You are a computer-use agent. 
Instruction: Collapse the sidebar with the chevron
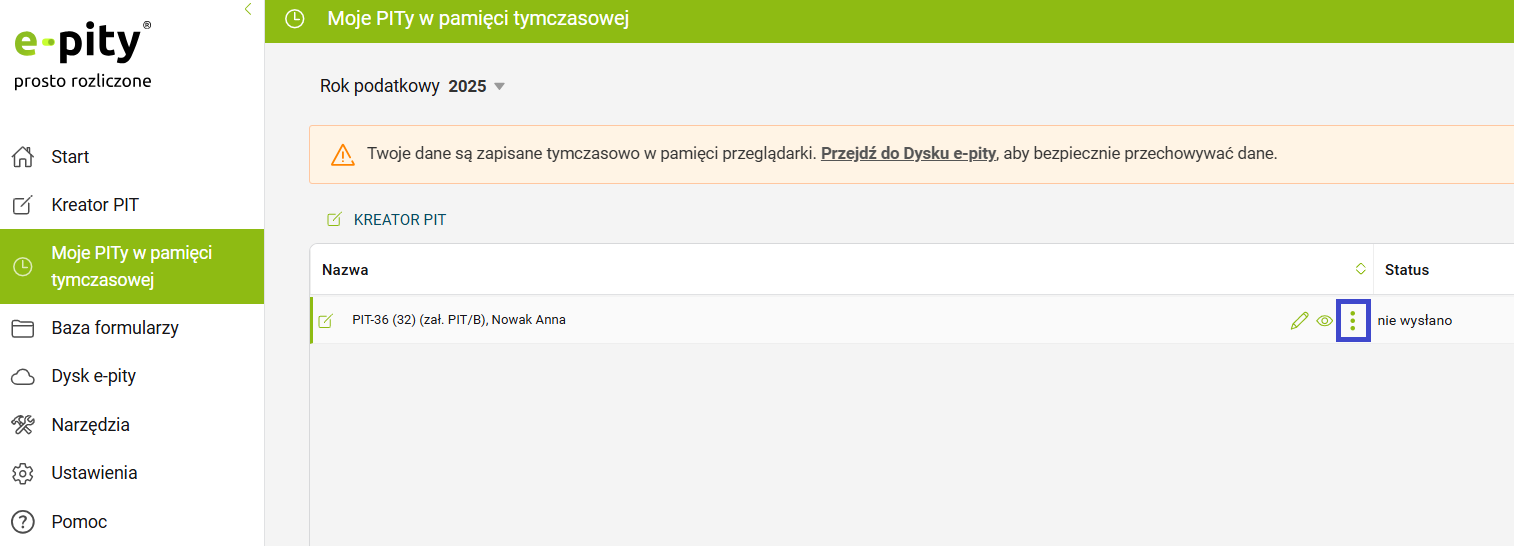[x=248, y=9]
